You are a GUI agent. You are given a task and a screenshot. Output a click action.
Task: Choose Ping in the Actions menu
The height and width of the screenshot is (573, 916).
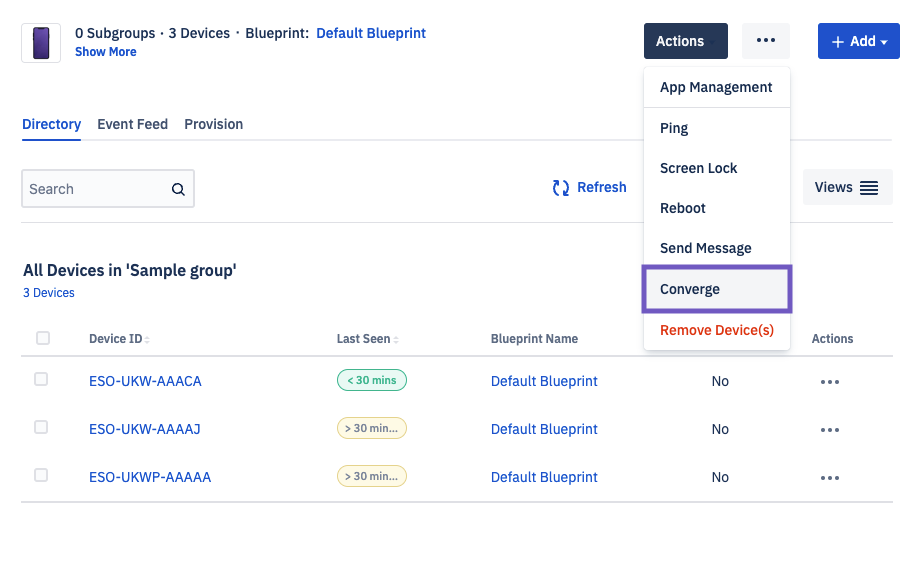point(717,128)
